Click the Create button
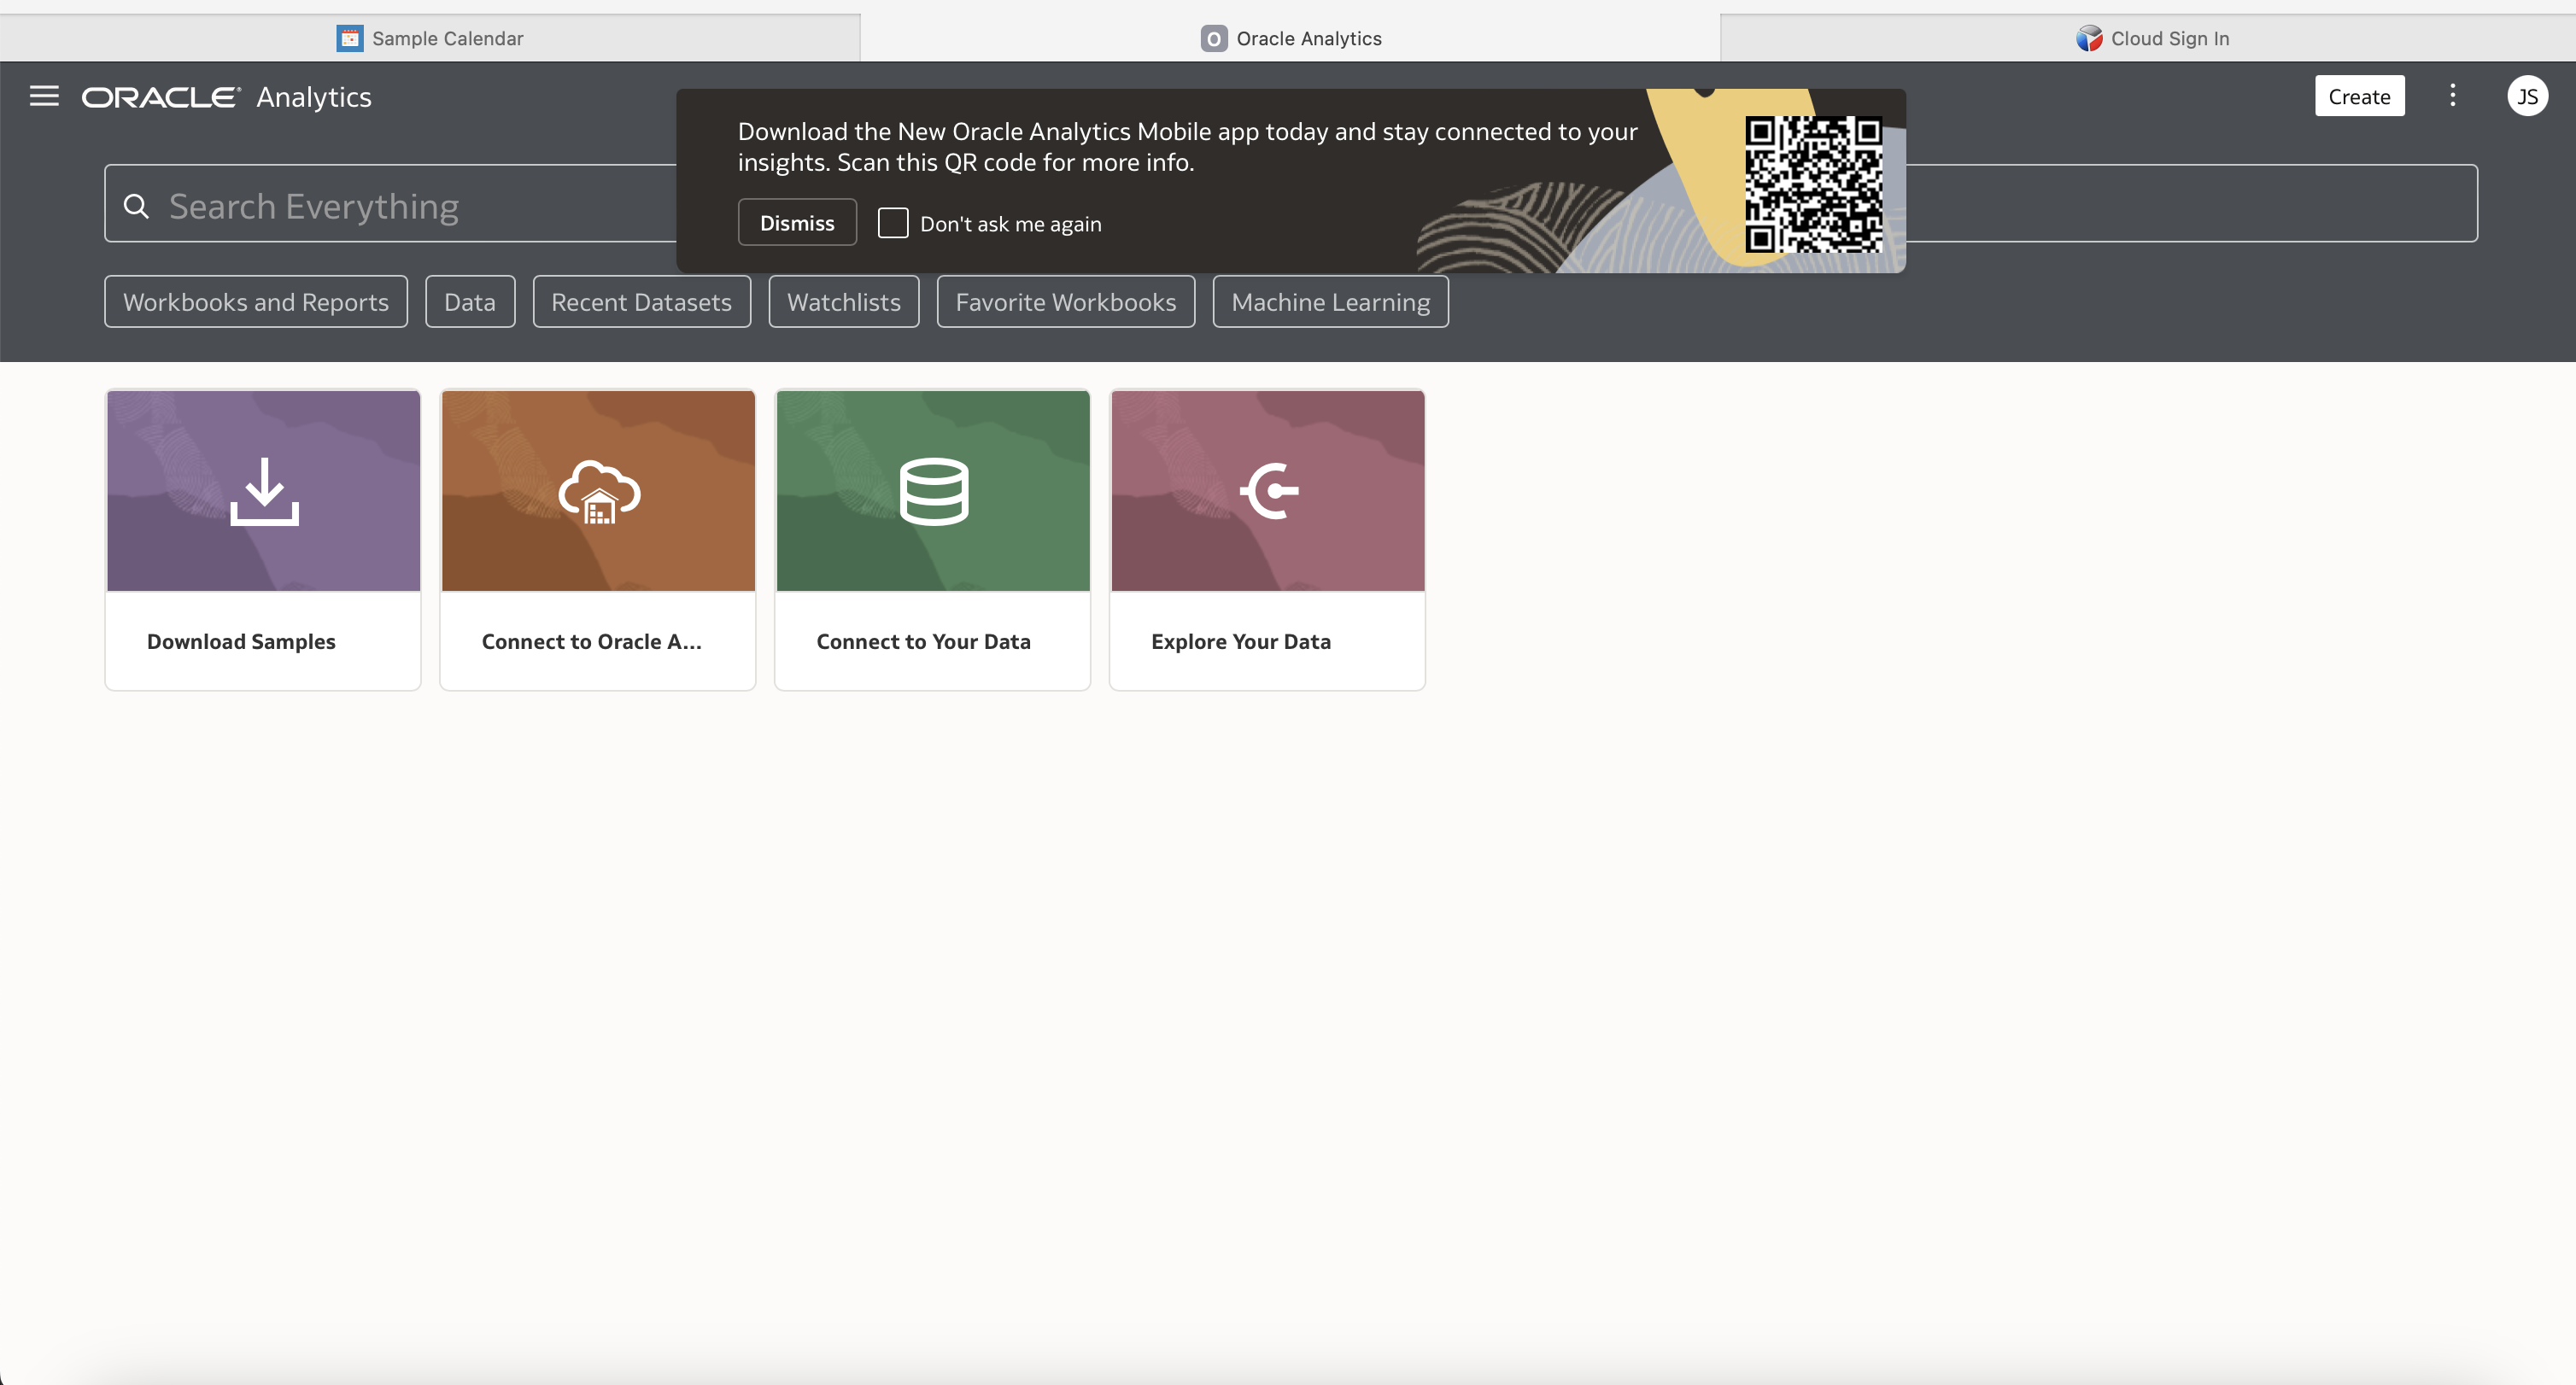Screen dimensions: 2576x1385 (2358, 95)
